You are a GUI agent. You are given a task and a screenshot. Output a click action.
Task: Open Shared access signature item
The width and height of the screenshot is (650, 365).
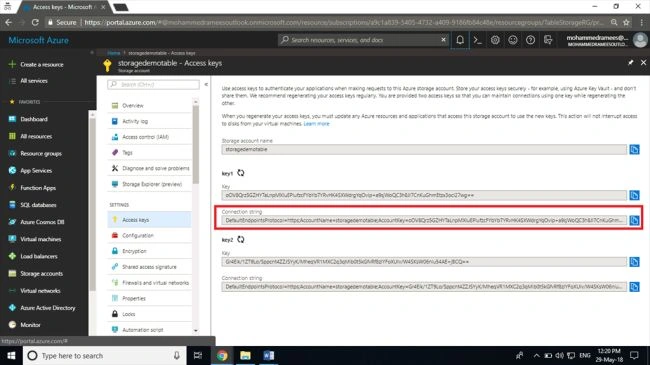149,267
